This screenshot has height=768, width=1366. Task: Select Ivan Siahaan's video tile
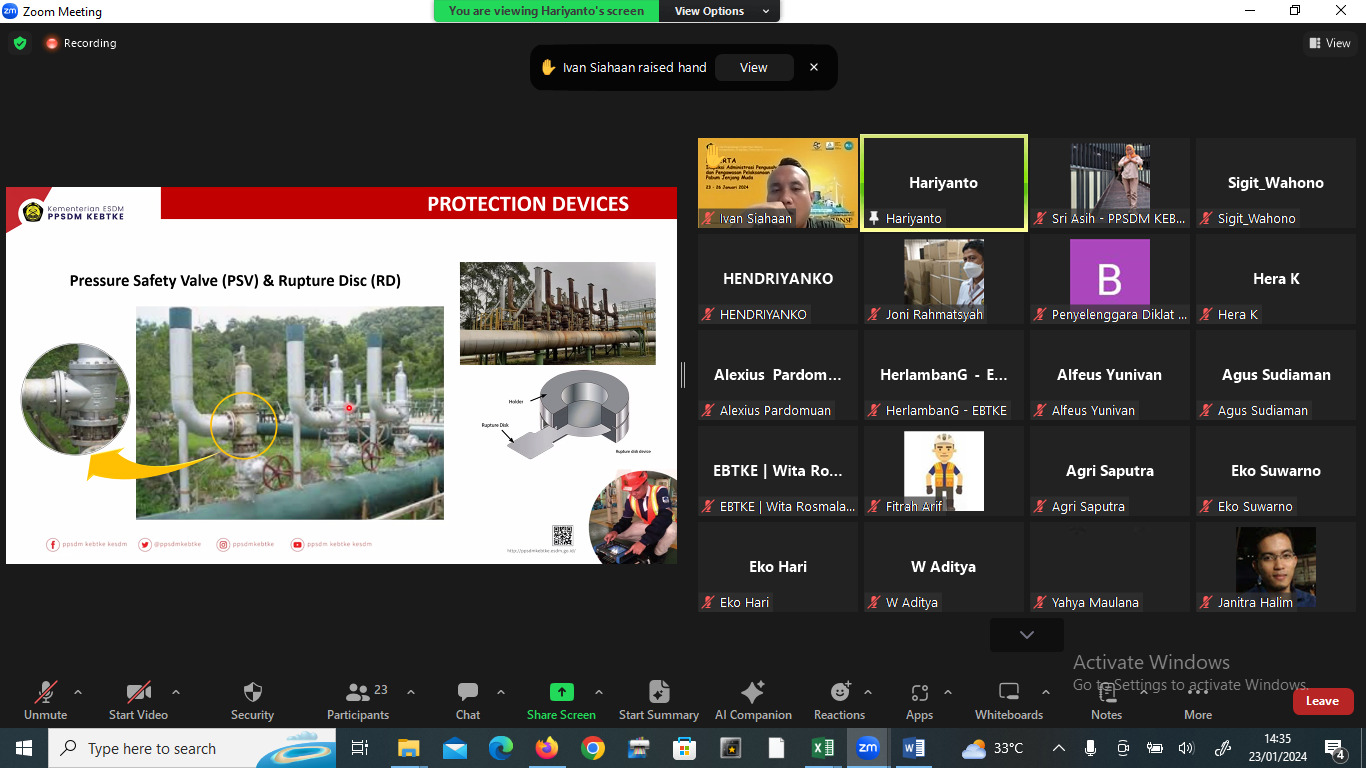coord(778,183)
